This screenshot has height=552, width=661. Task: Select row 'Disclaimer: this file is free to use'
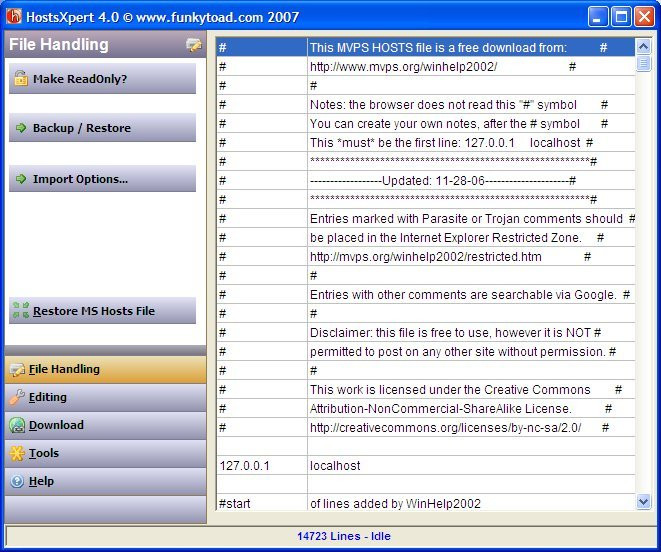[x=426, y=332]
